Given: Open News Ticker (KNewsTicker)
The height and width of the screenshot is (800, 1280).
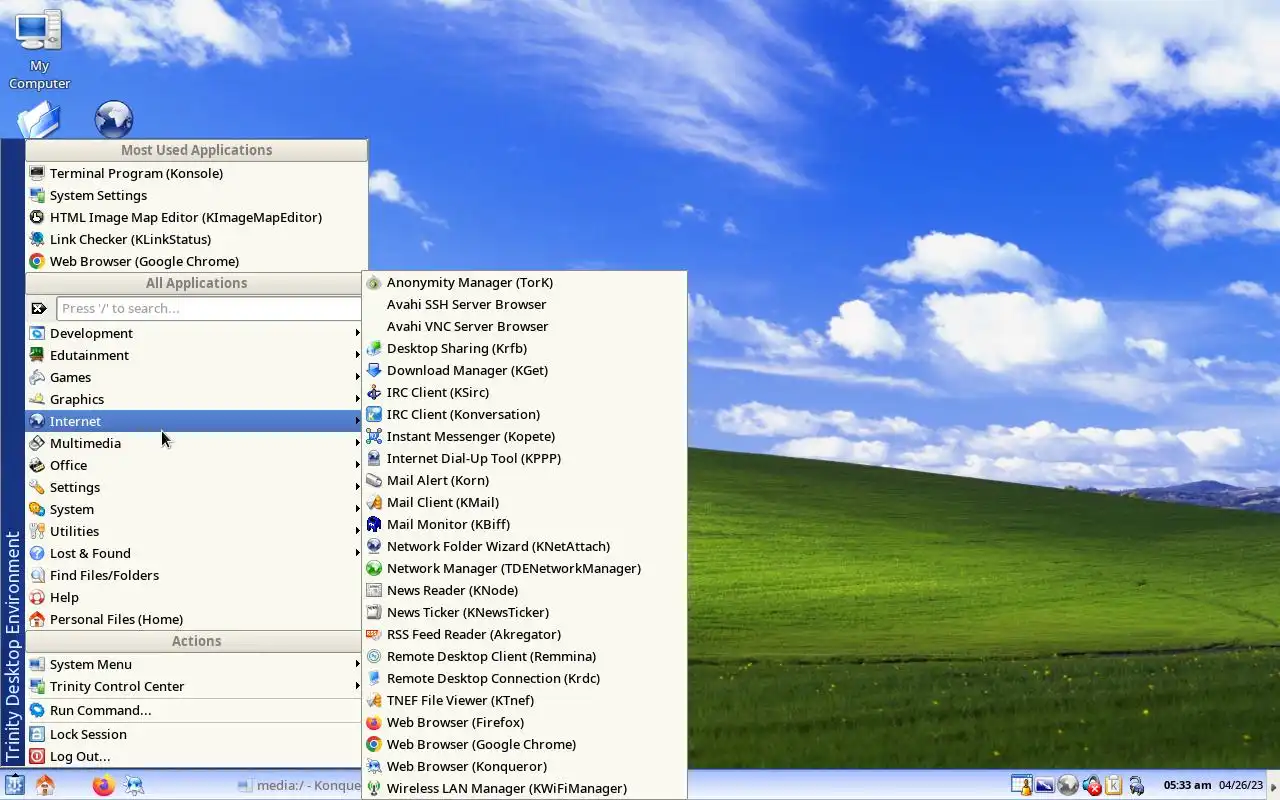Looking at the screenshot, I should click(524, 612).
